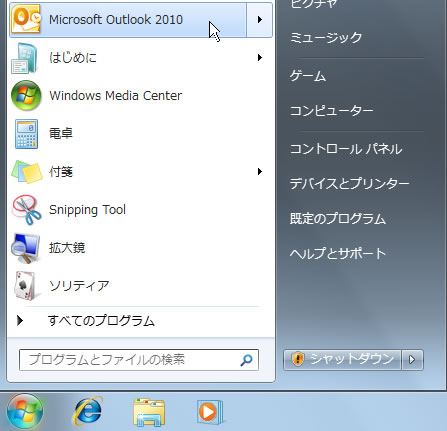Expand Microsoft Outlook 2010 jump list arrow

pyautogui.click(x=259, y=20)
